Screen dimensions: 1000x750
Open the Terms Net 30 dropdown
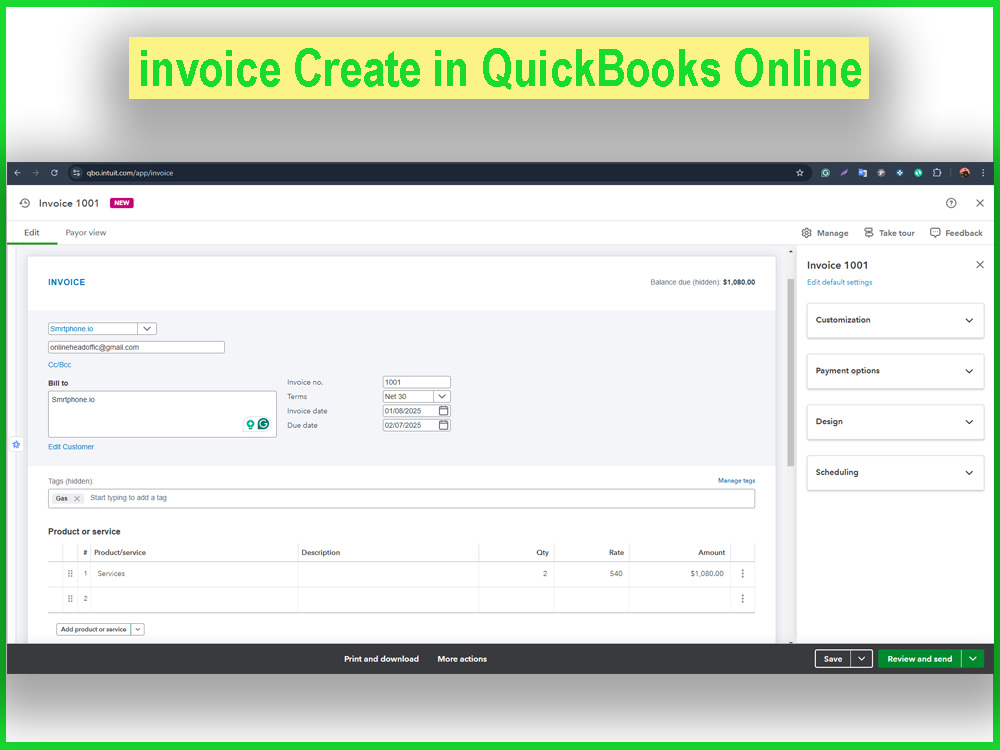[442, 396]
